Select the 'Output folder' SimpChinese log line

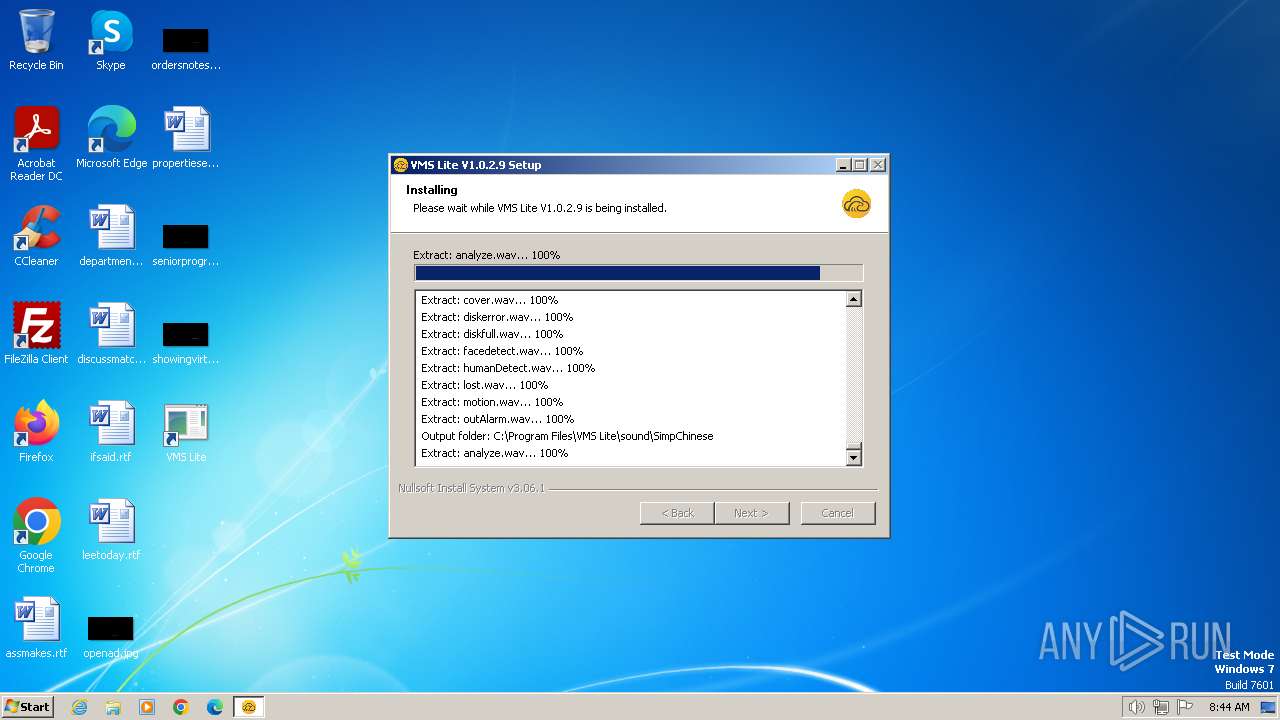pos(567,436)
